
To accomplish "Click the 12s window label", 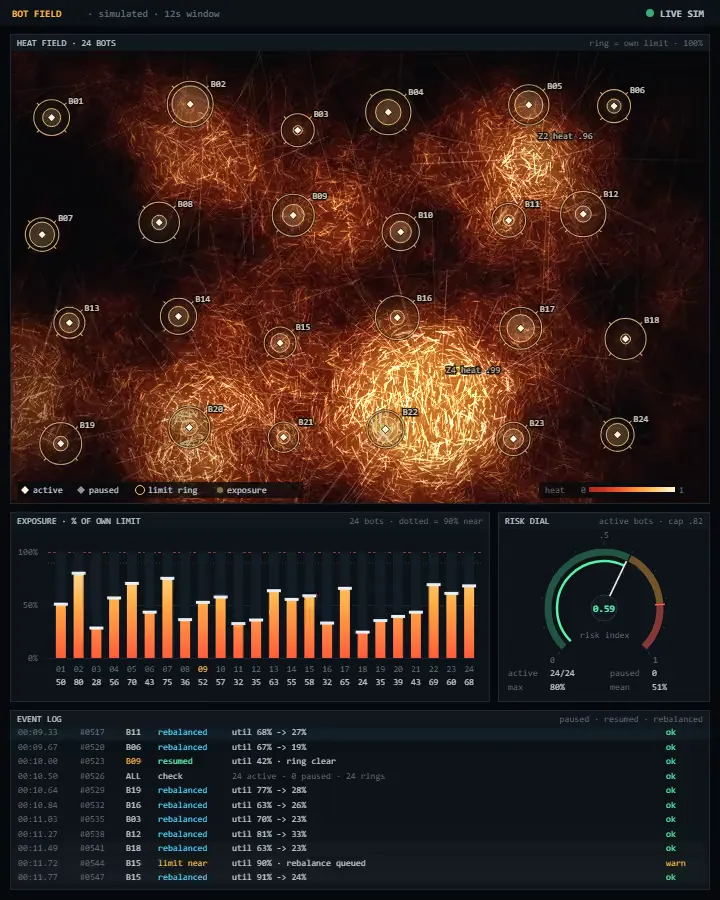I will point(192,14).
